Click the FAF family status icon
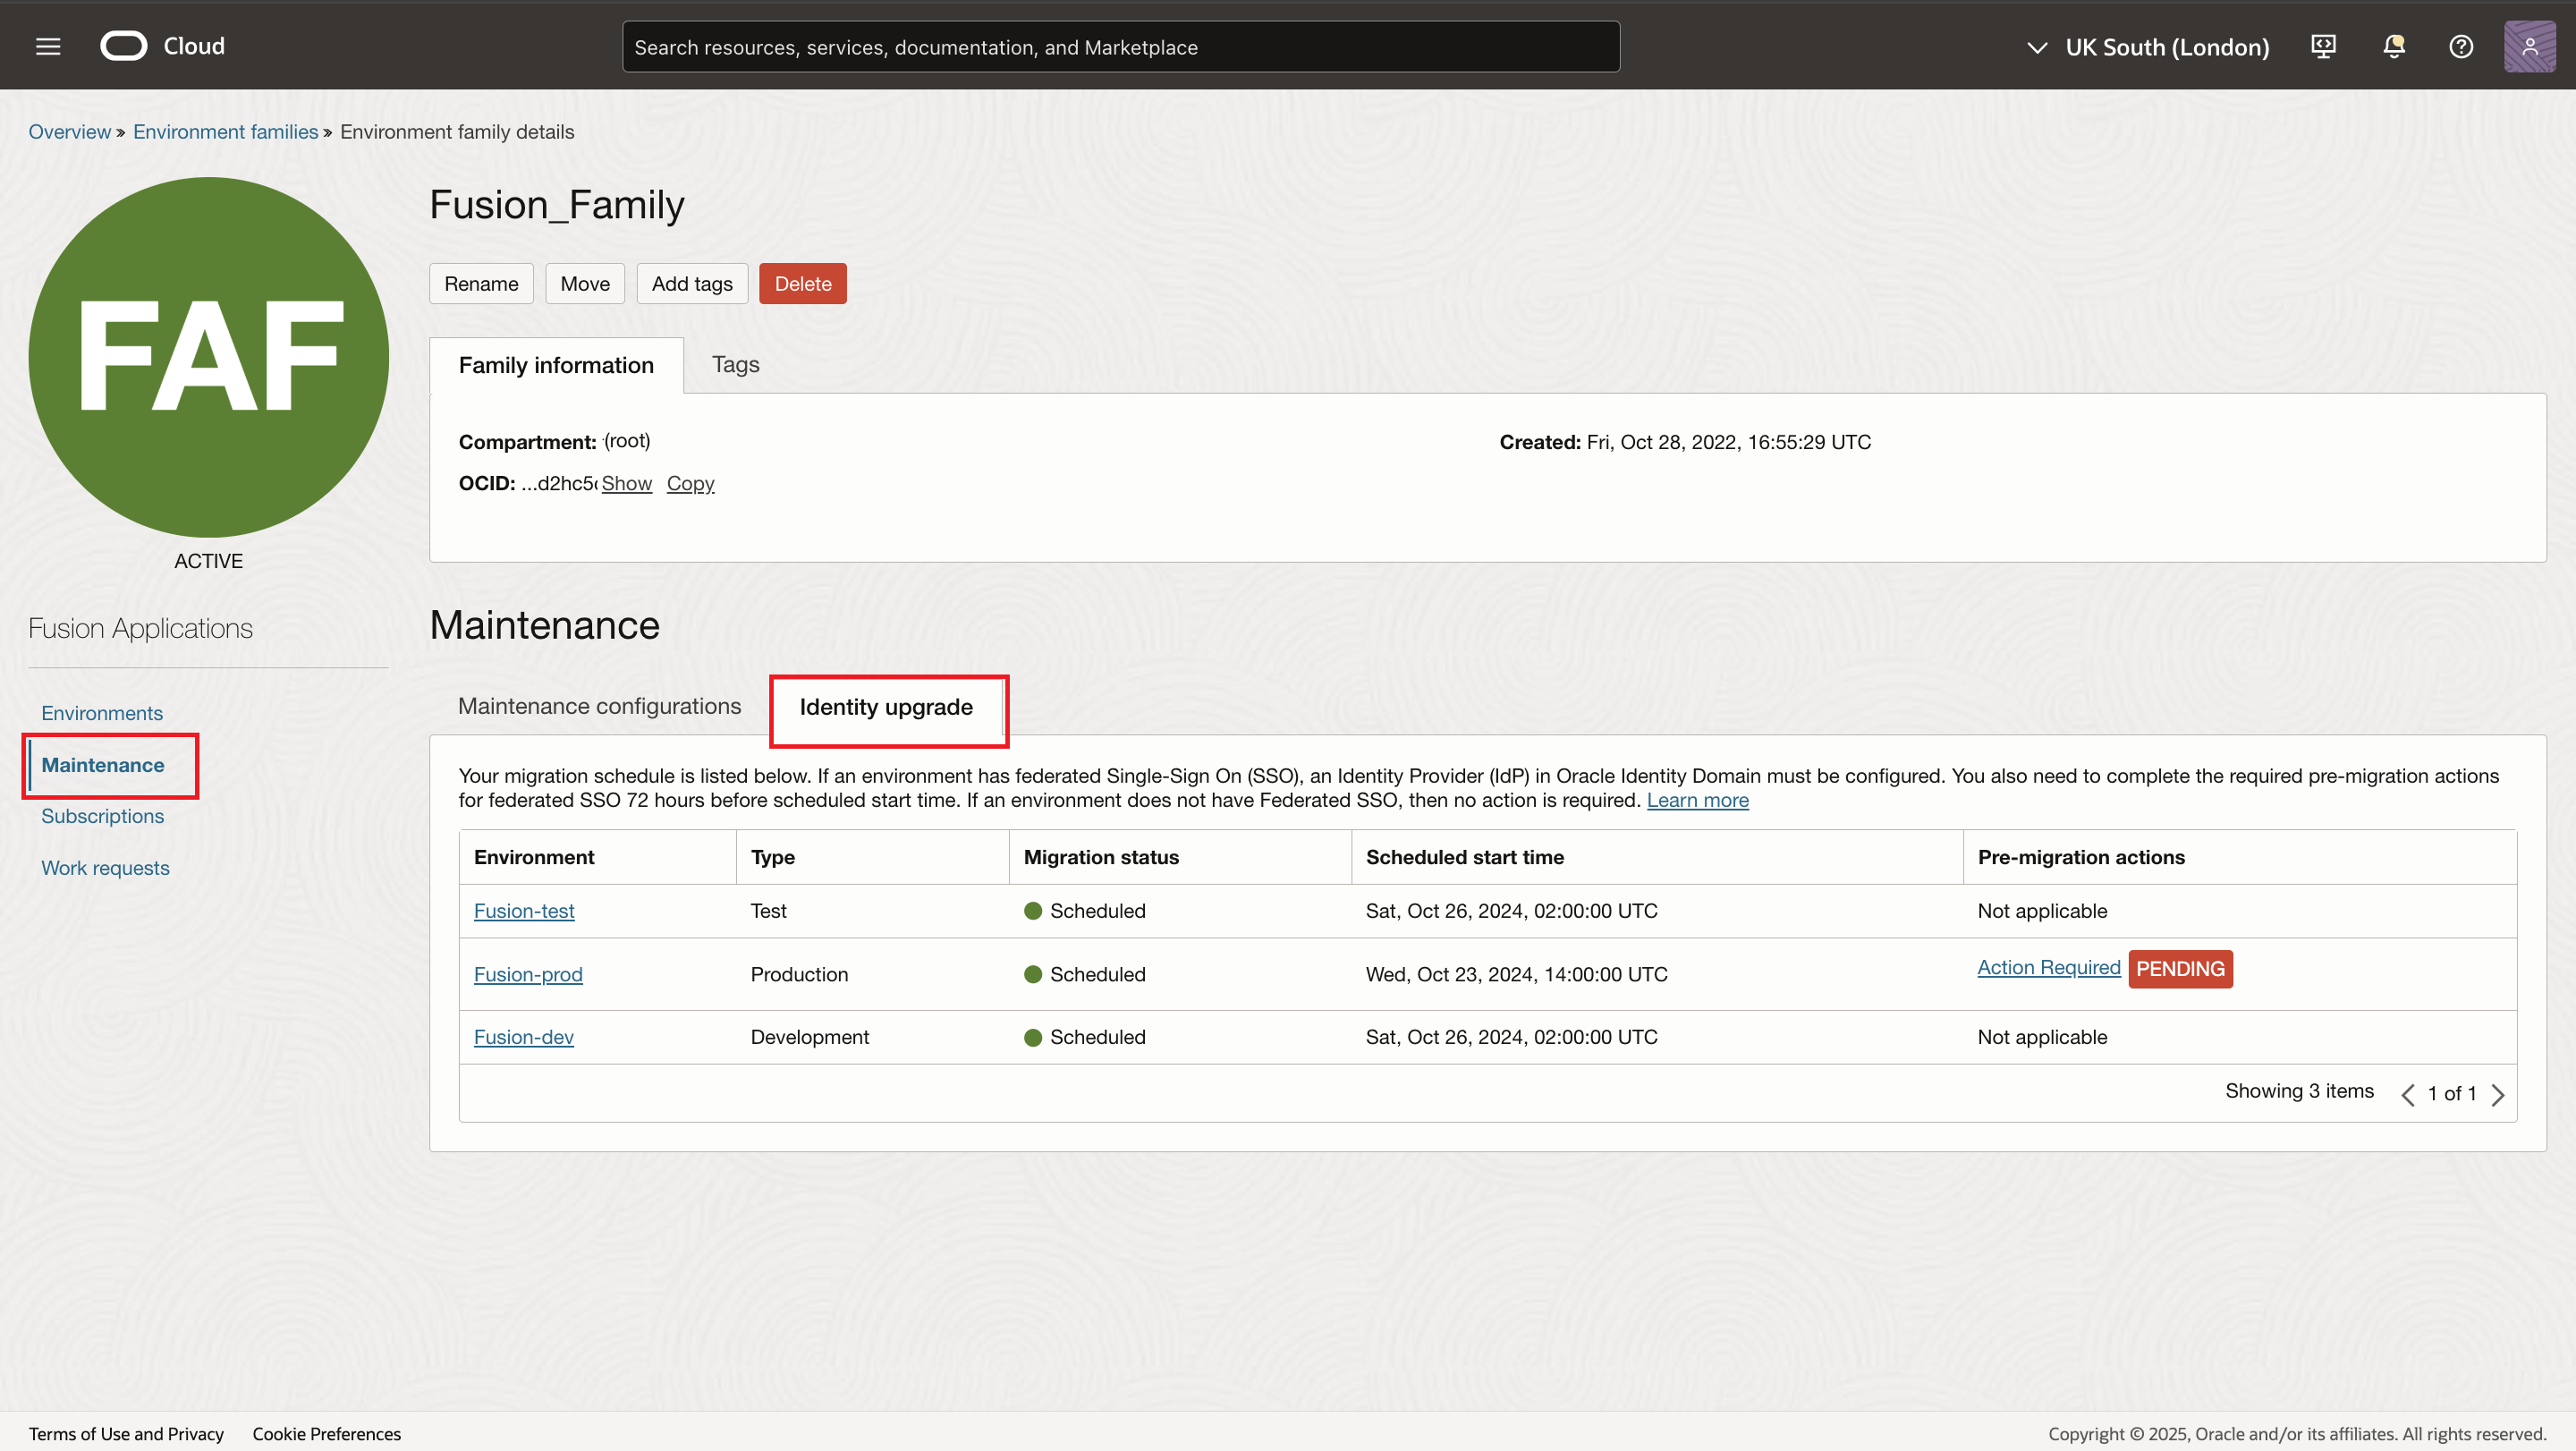 tap(208, 357)
